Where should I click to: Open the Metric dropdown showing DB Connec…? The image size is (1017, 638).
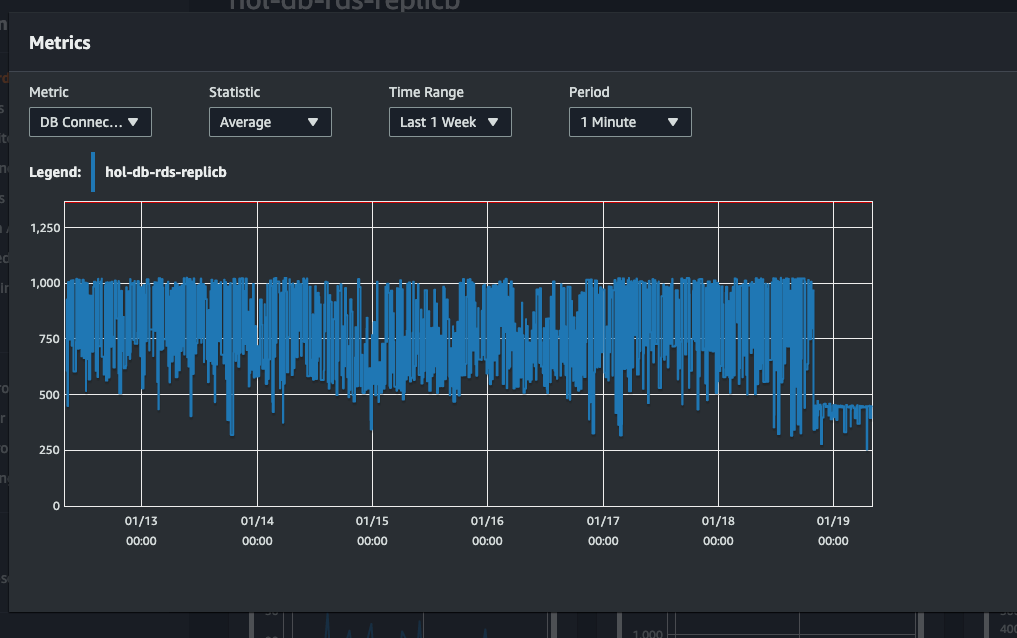90,122
